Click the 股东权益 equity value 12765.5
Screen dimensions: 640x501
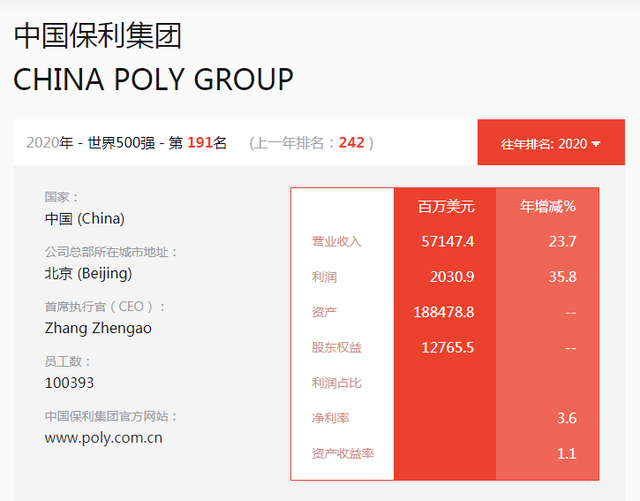click(x=448, y=348)
